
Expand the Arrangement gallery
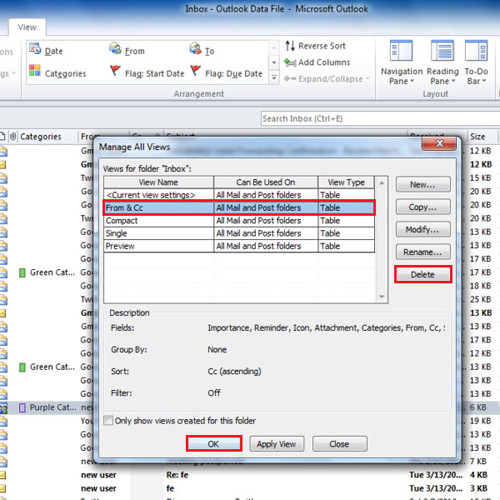[274, 78]
